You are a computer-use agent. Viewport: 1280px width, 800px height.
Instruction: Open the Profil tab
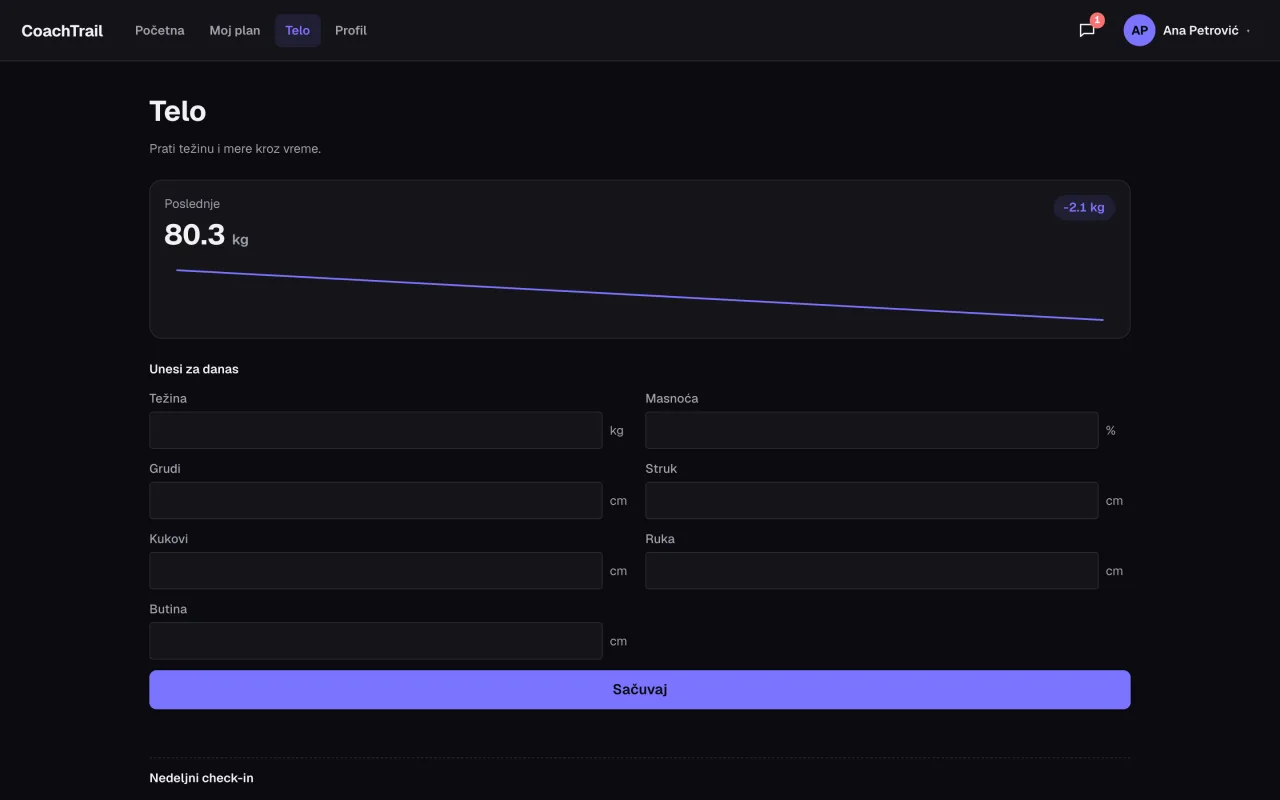point(351,30)
